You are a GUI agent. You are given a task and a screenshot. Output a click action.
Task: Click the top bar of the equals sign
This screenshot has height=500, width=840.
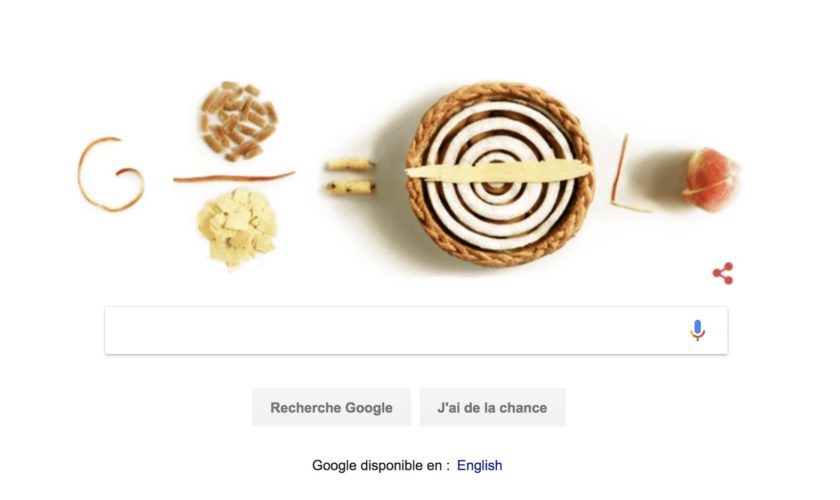pos(351,165)
